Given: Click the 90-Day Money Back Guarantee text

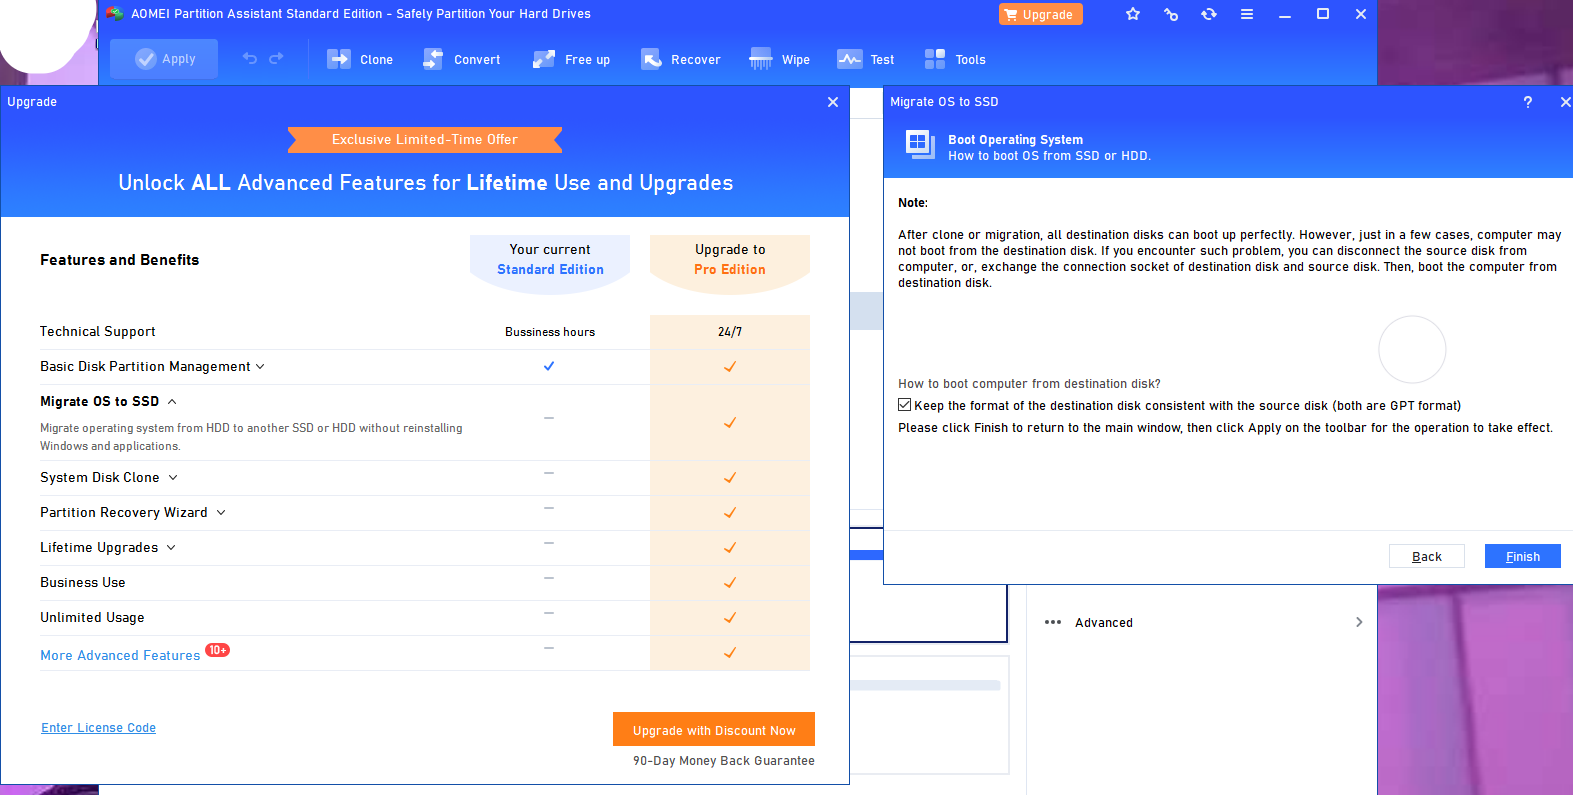Looking at the screenshot, I should (724, 761).
